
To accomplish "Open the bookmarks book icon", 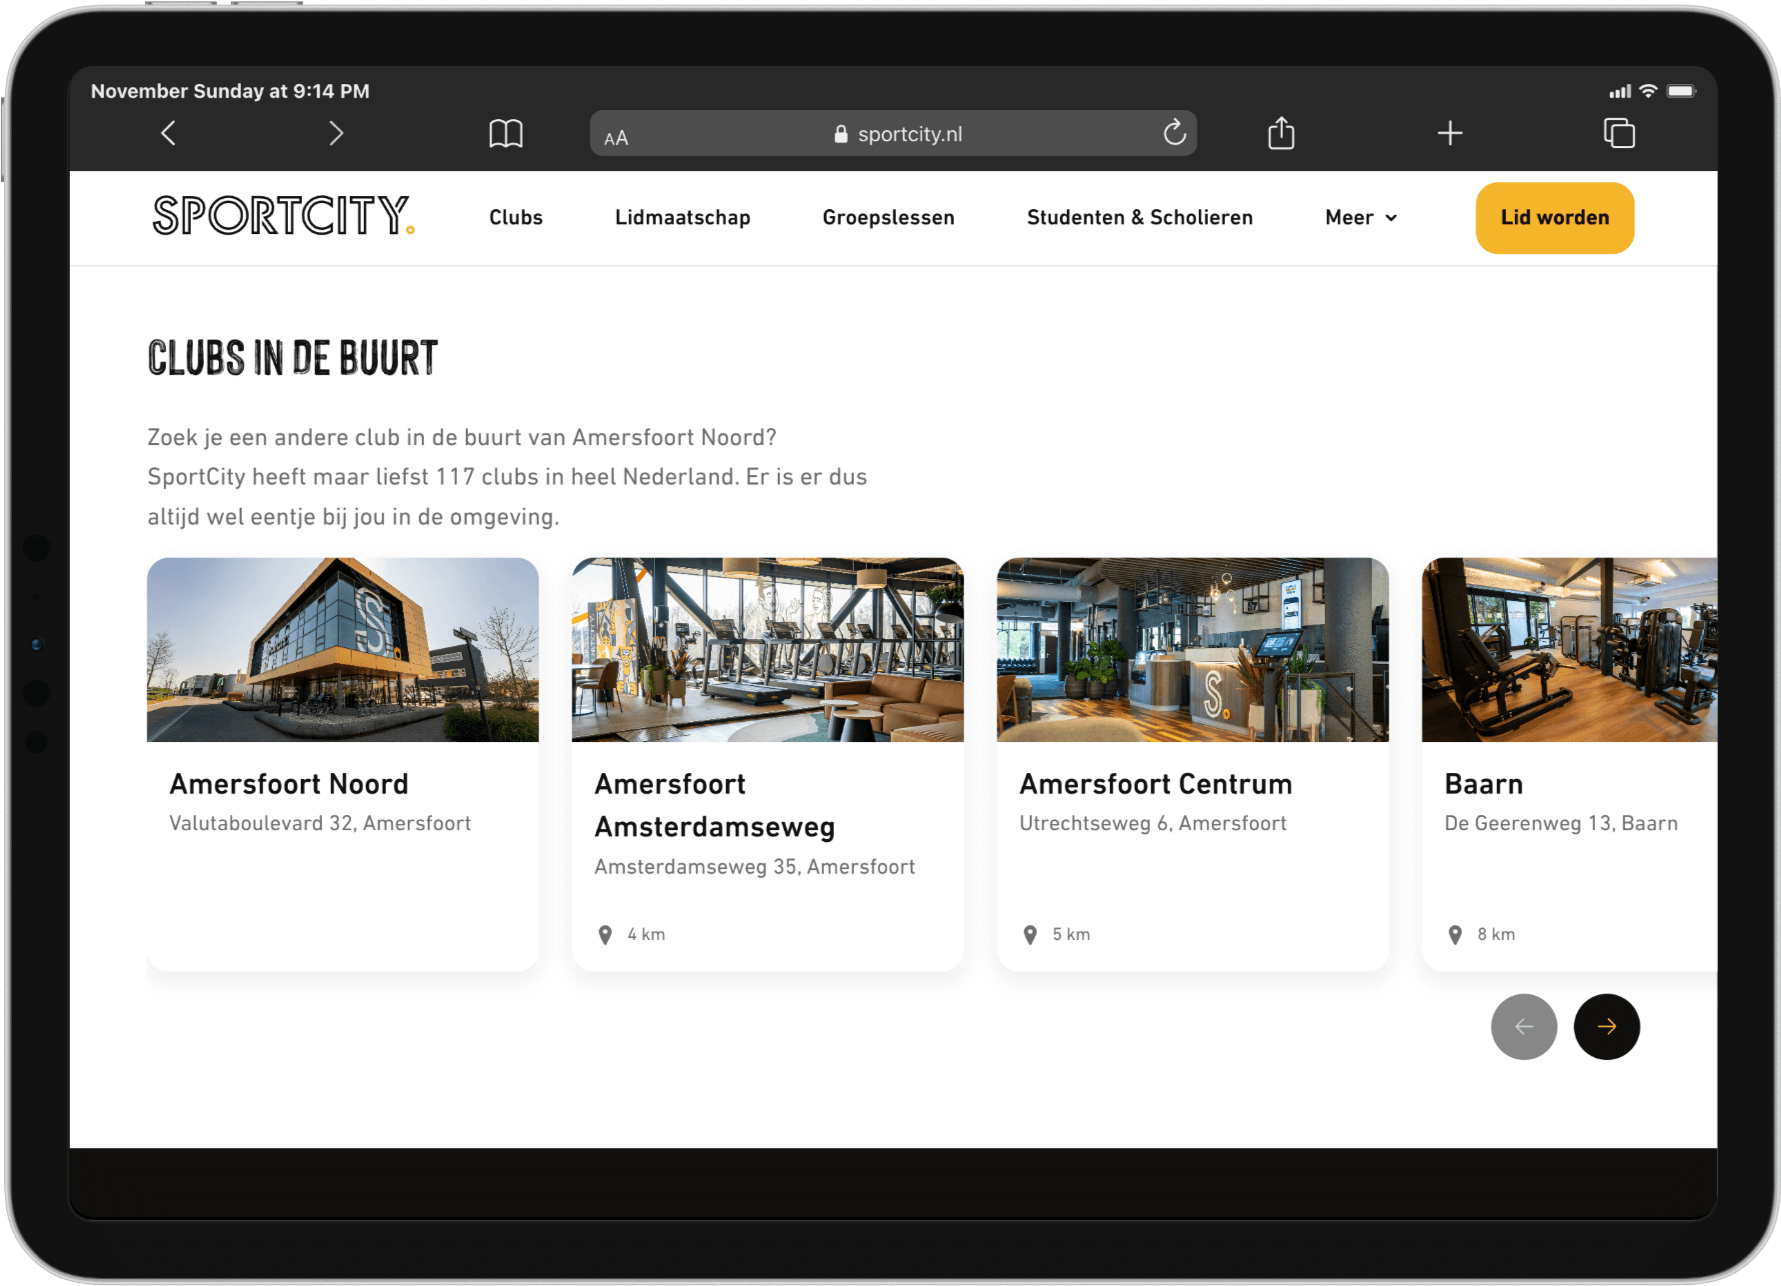I will point(506,133).
